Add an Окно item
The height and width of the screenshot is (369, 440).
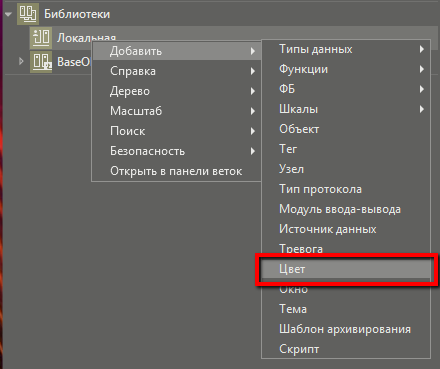click(x=346, y=289)
